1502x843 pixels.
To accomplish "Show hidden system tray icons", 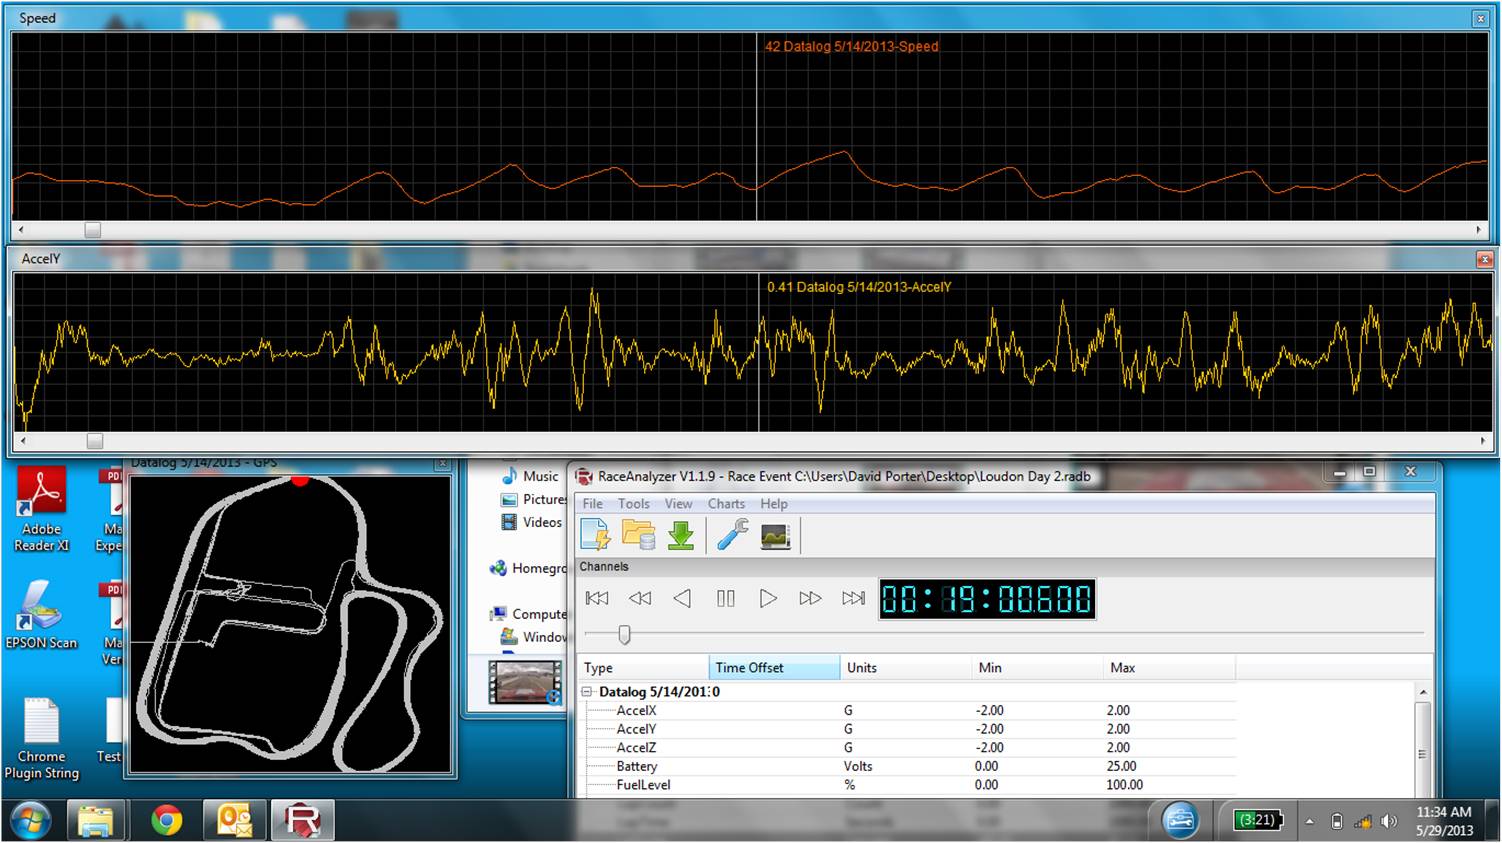I will tap(1309, 822).
